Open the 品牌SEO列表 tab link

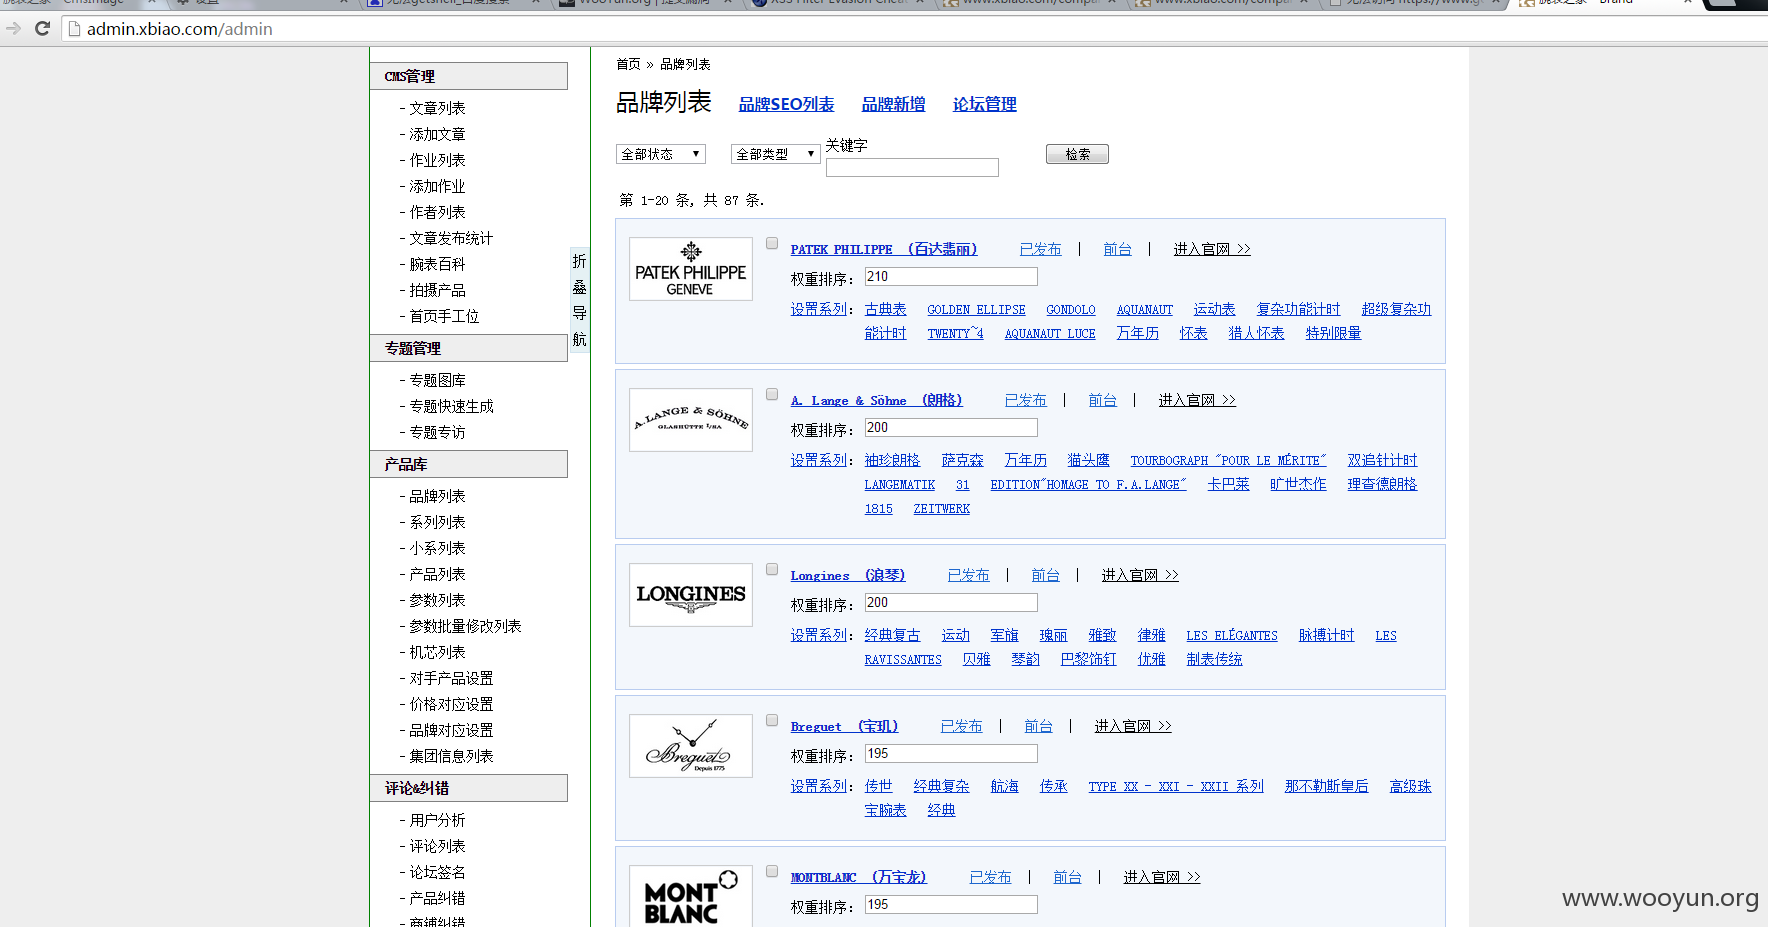786,104
